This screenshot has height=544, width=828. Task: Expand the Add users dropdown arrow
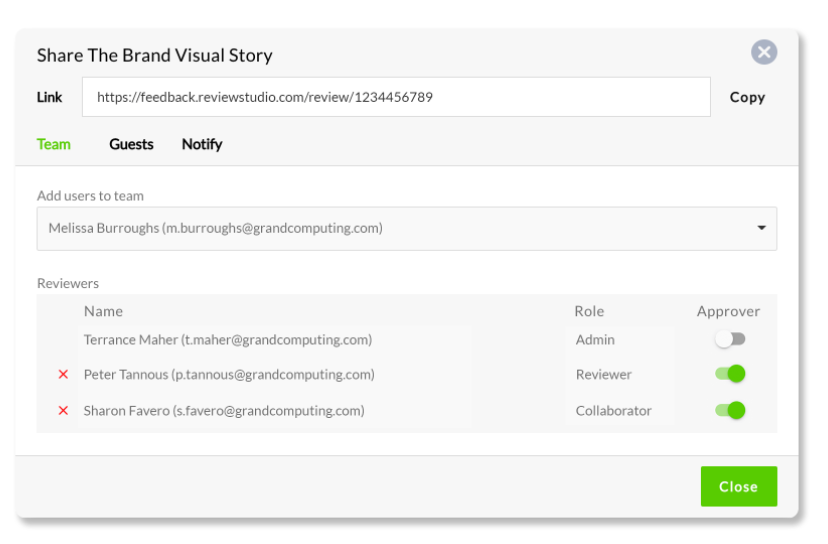point(761,228)
